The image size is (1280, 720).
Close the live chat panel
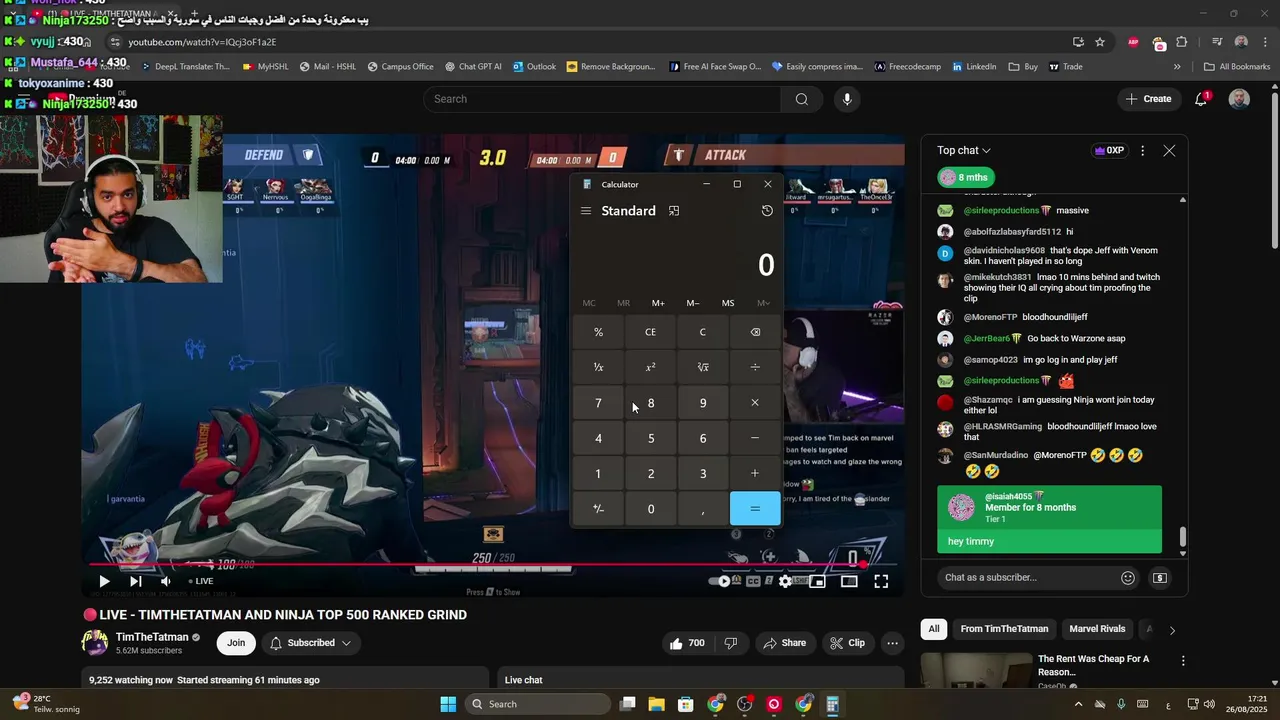[1169, 151]
